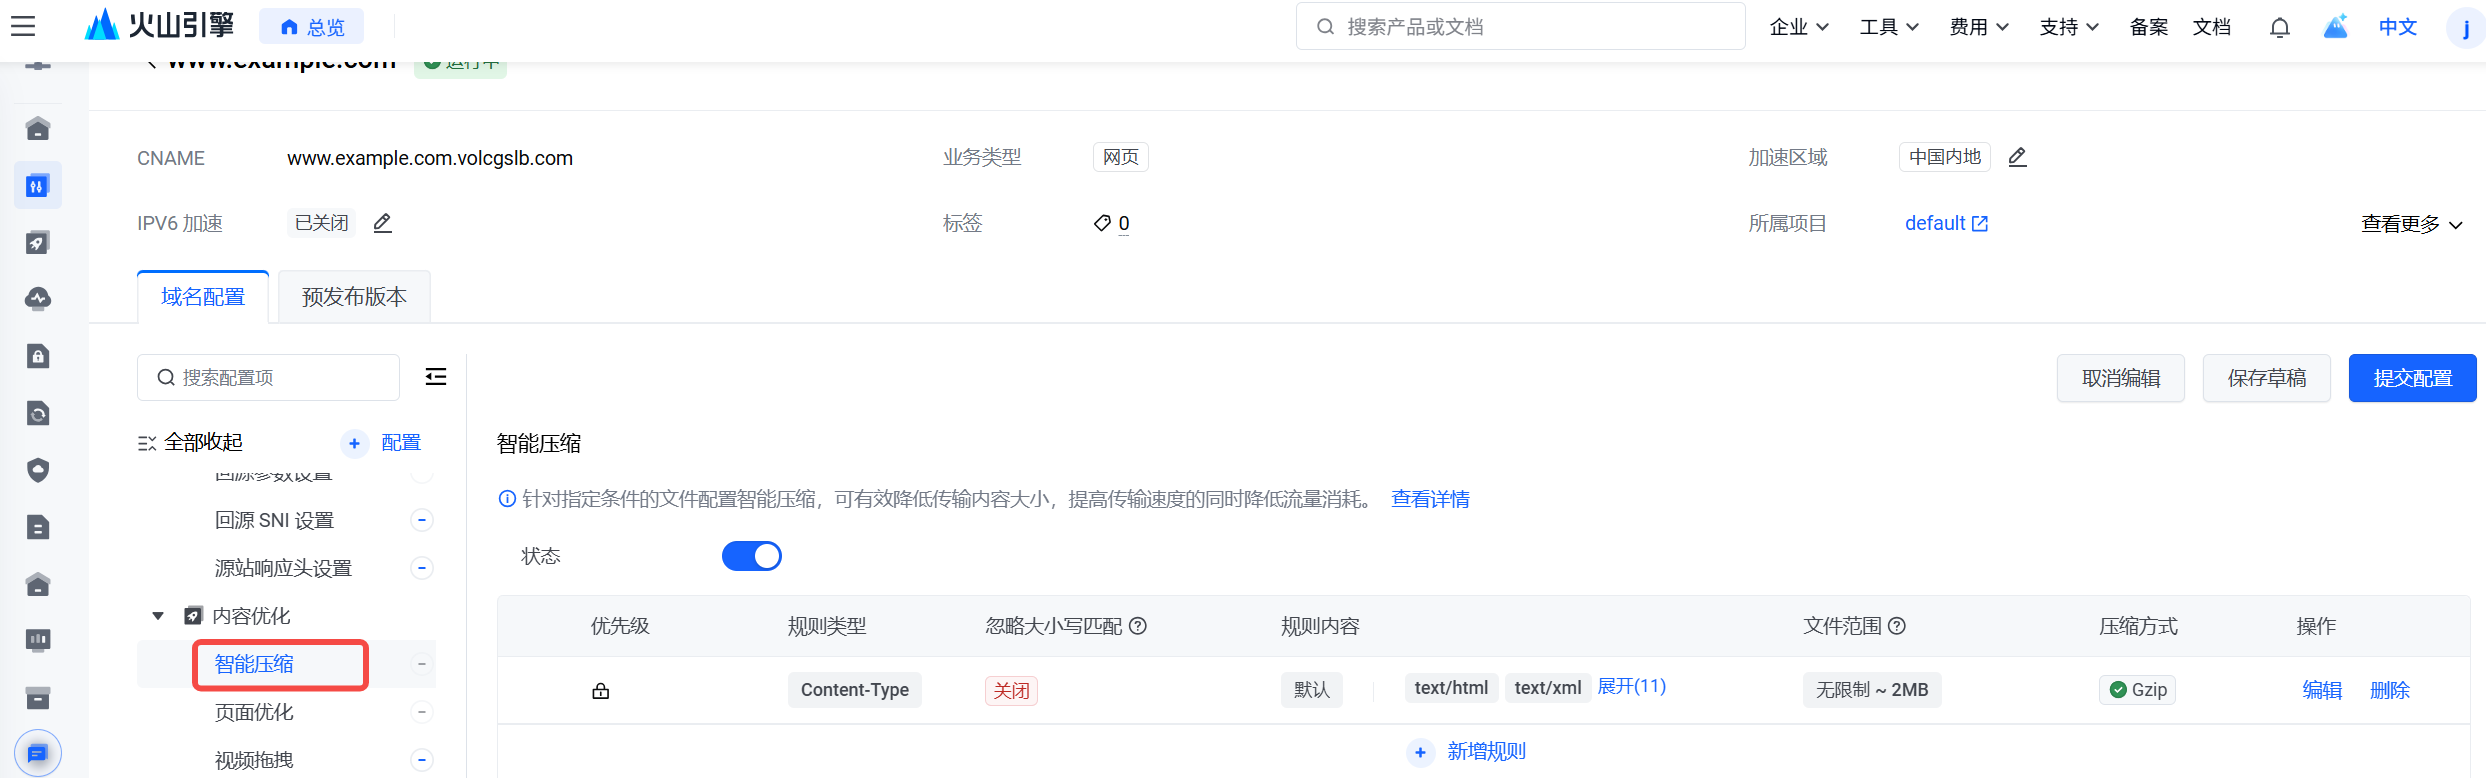This screenshot has width=2486, height=778.
Task: Expand the 查看更多 dropdown
Action: click(x=2411, y=224)
